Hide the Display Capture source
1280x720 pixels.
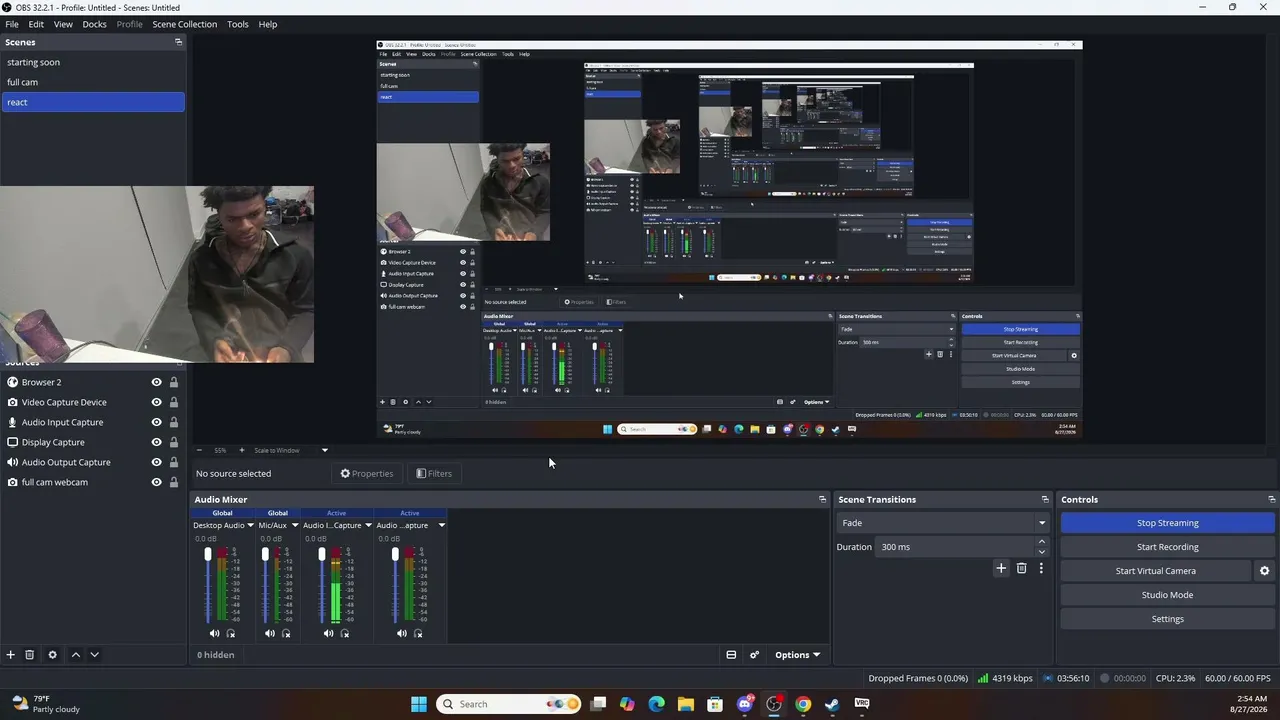coord(156,442)
